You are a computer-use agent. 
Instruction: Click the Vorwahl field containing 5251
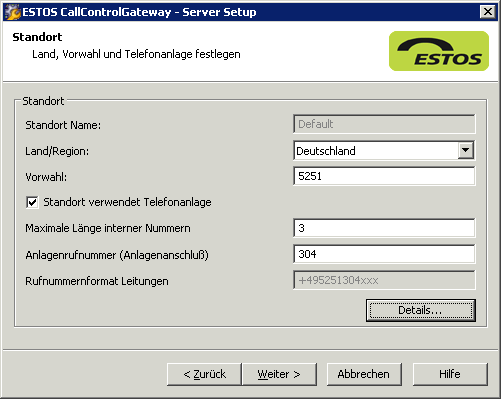[x=384, y=176]
